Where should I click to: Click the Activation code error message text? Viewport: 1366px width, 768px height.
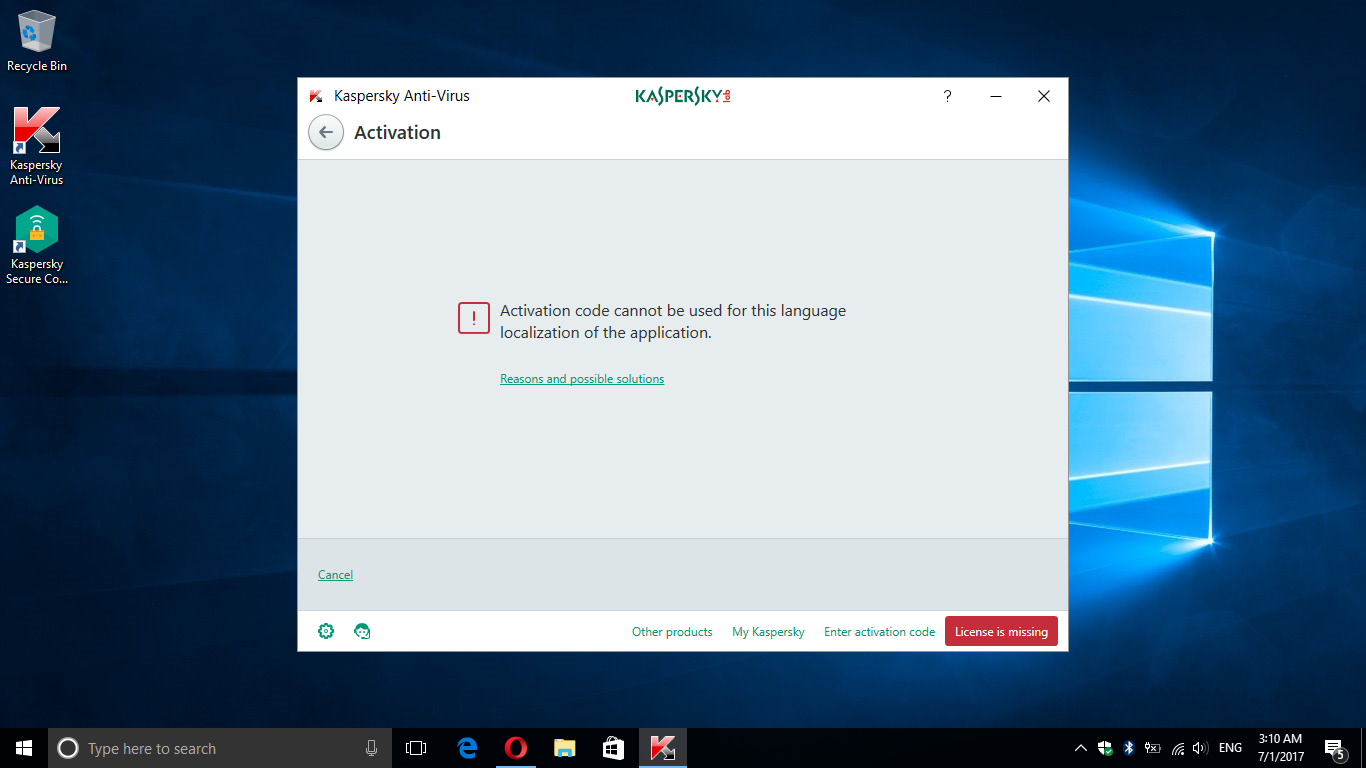[x=673, y=322]
